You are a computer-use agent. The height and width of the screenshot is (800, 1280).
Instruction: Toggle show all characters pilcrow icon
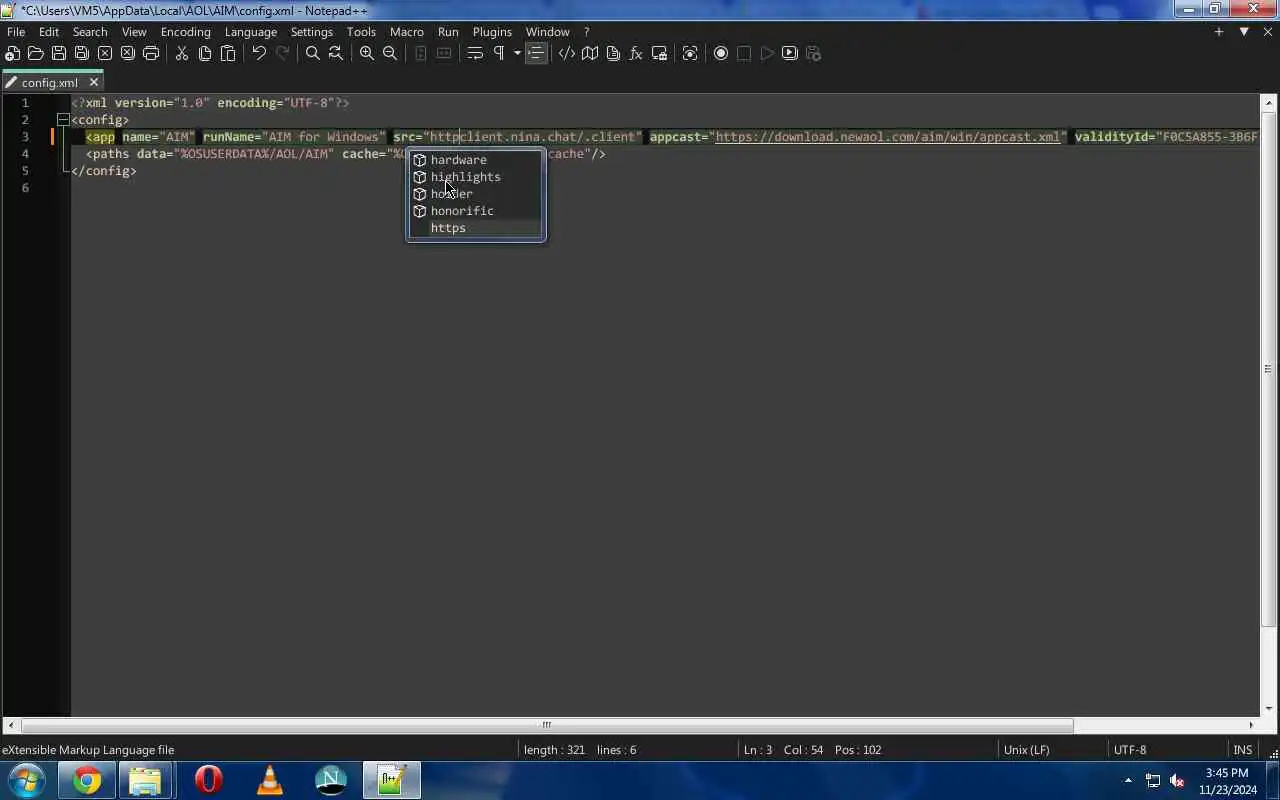[x=498, y=53]
